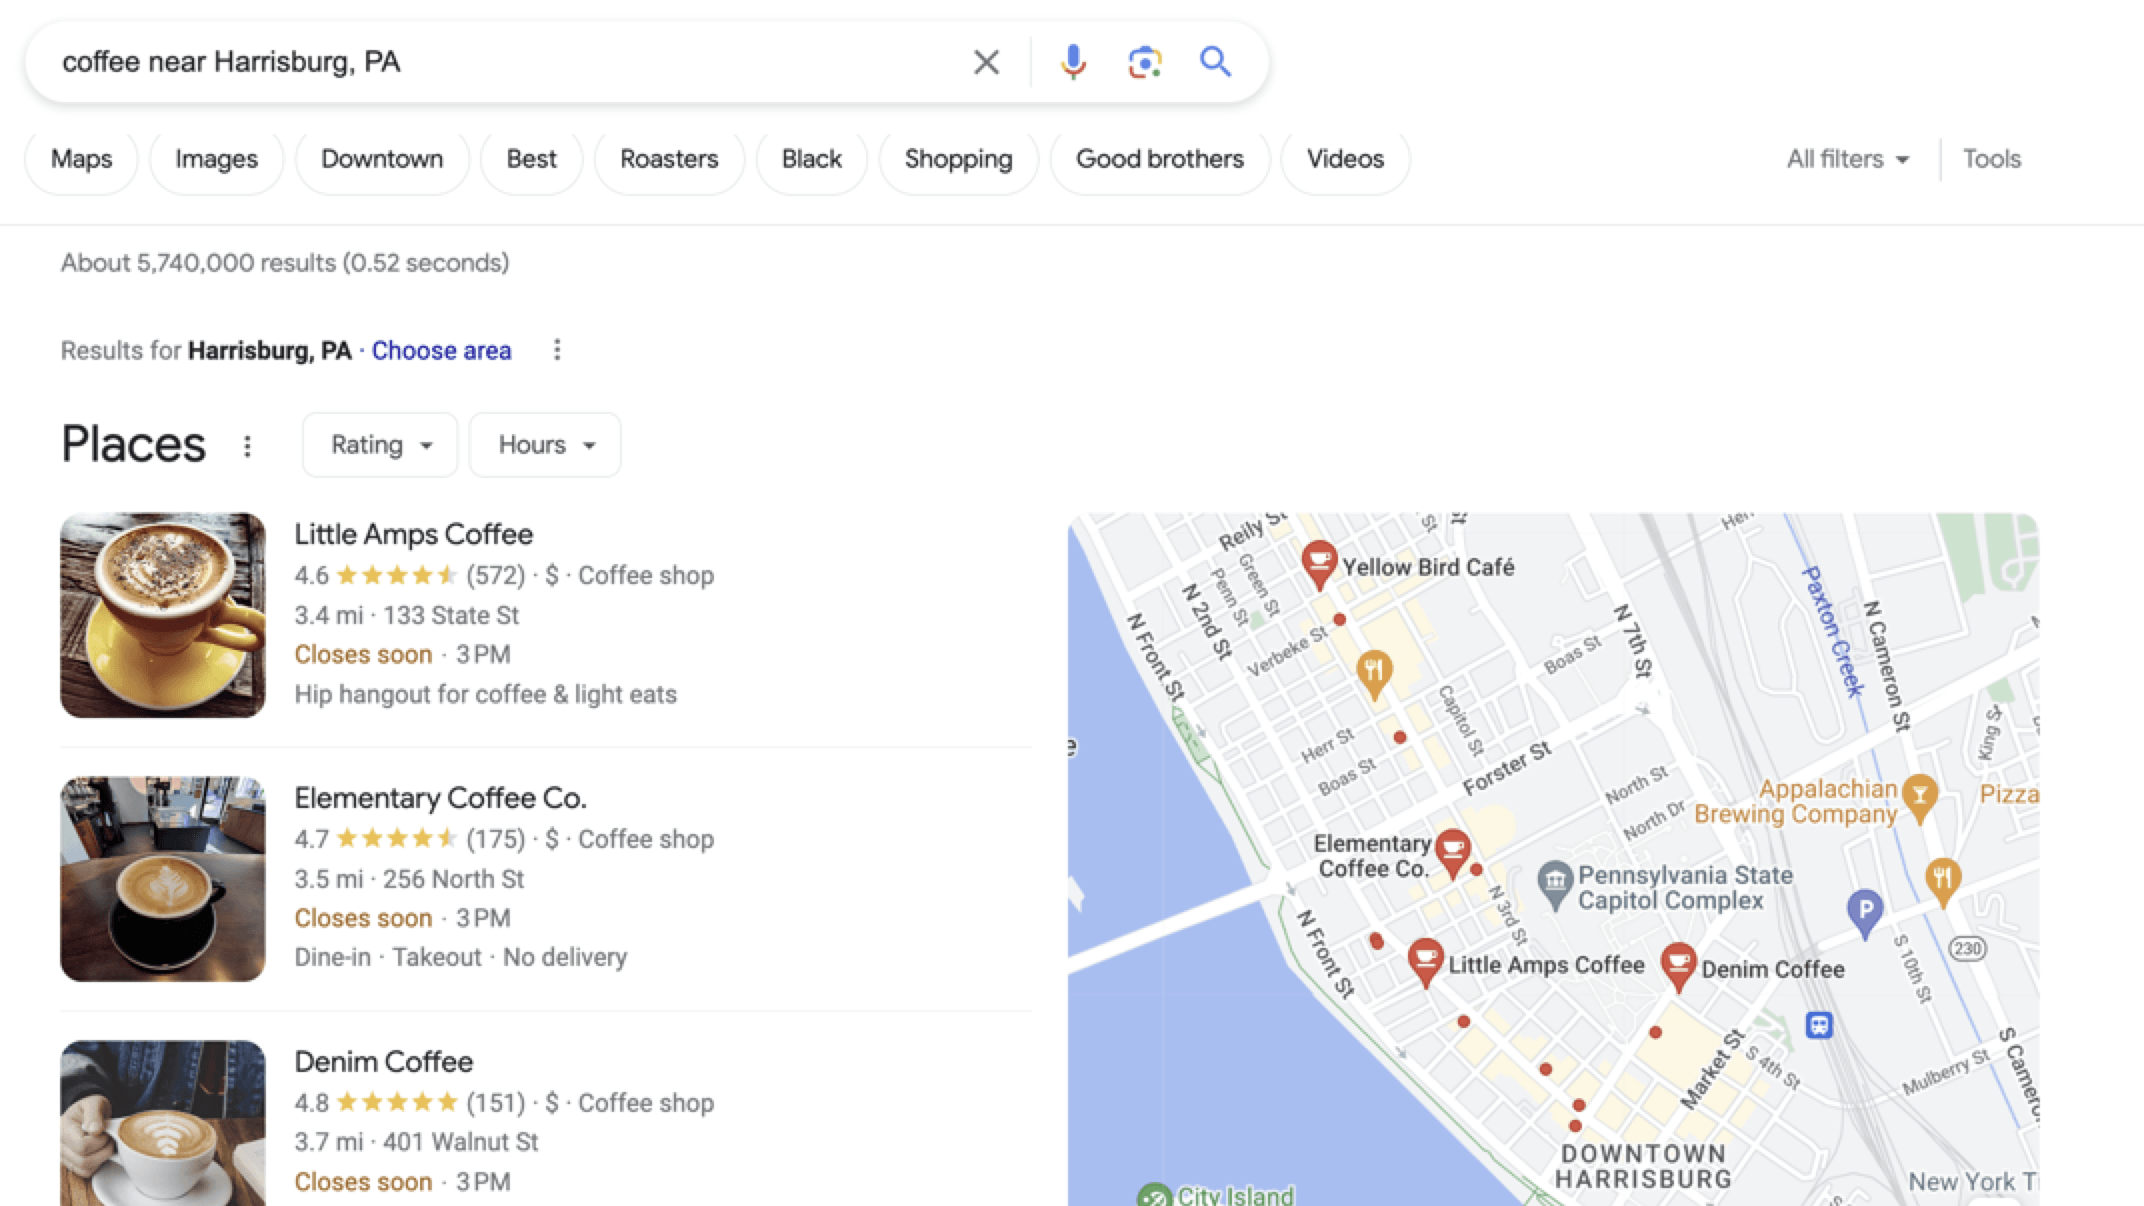Click the address text 256 North St

click(453, 879)
